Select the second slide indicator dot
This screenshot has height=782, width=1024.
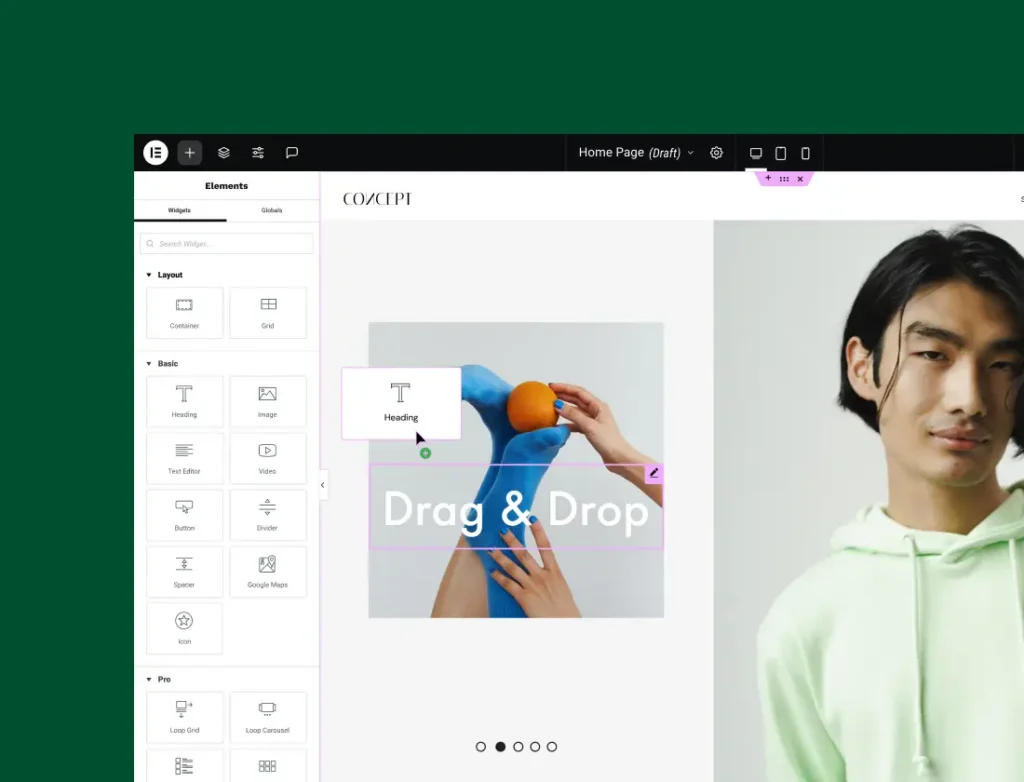tap(500, 747)
